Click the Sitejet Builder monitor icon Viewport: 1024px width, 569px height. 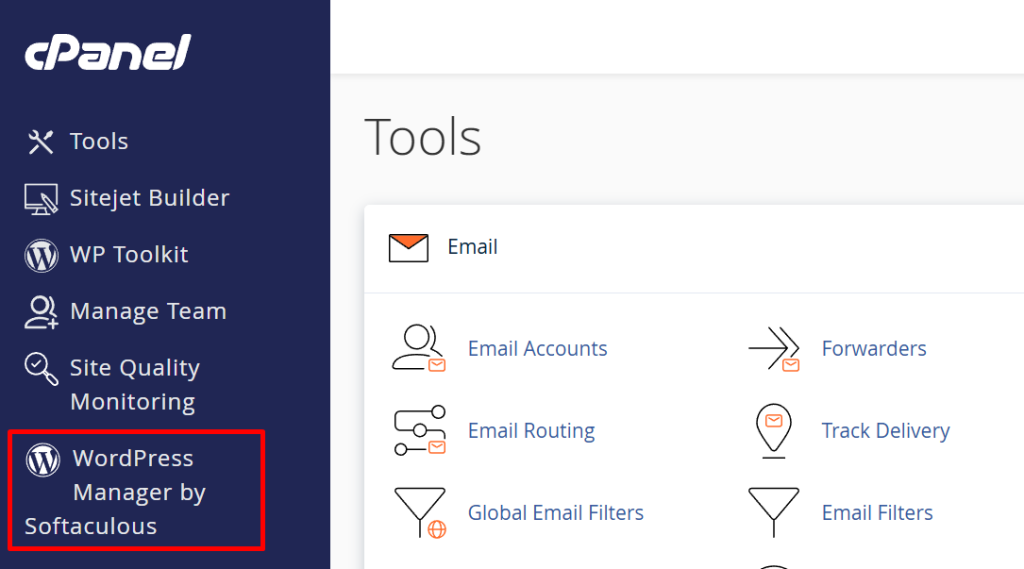coord(41,199)
